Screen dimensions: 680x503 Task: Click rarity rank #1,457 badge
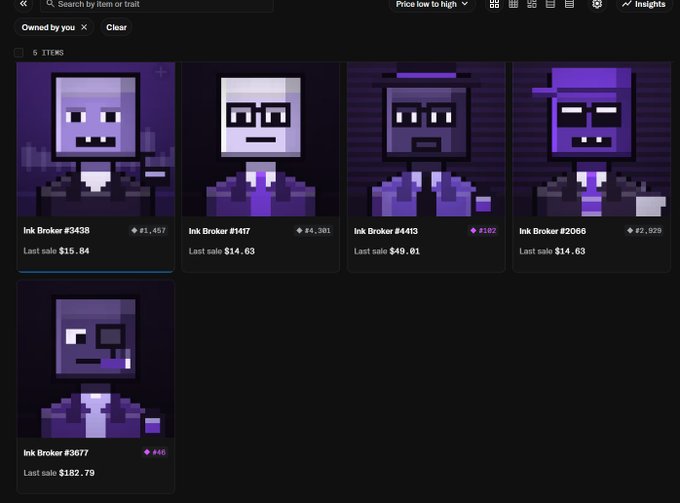(x=148, y=231)
